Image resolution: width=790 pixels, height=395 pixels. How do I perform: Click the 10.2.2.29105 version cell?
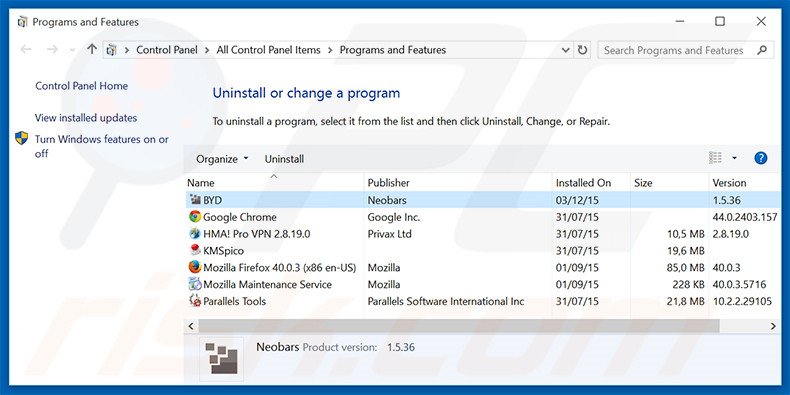tap(742, 301)
